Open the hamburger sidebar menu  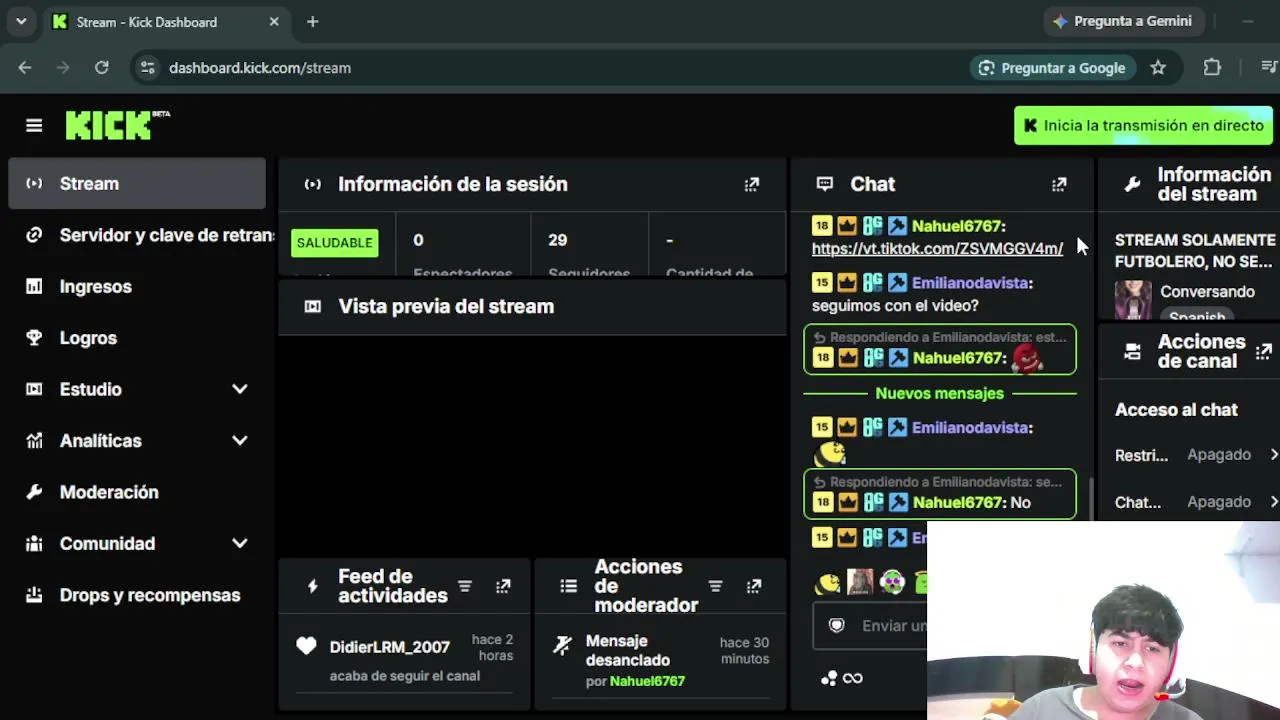tap(34, 125)
